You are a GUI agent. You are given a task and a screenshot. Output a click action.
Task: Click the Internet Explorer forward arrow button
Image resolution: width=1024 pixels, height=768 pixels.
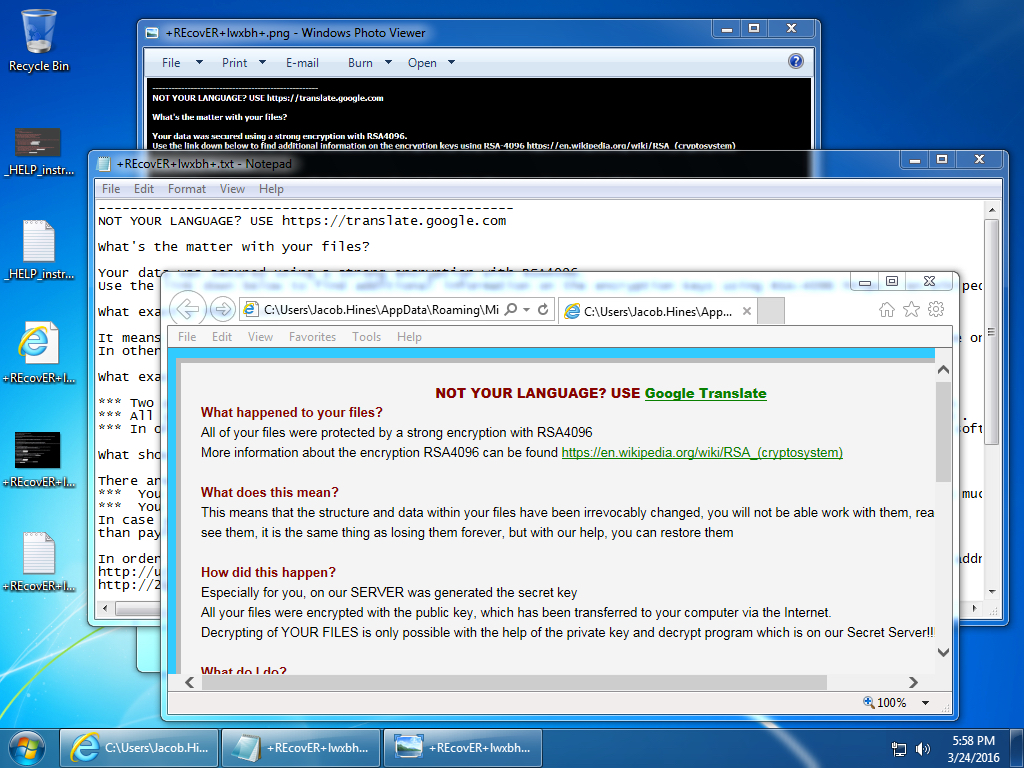[x=223, y=309]
